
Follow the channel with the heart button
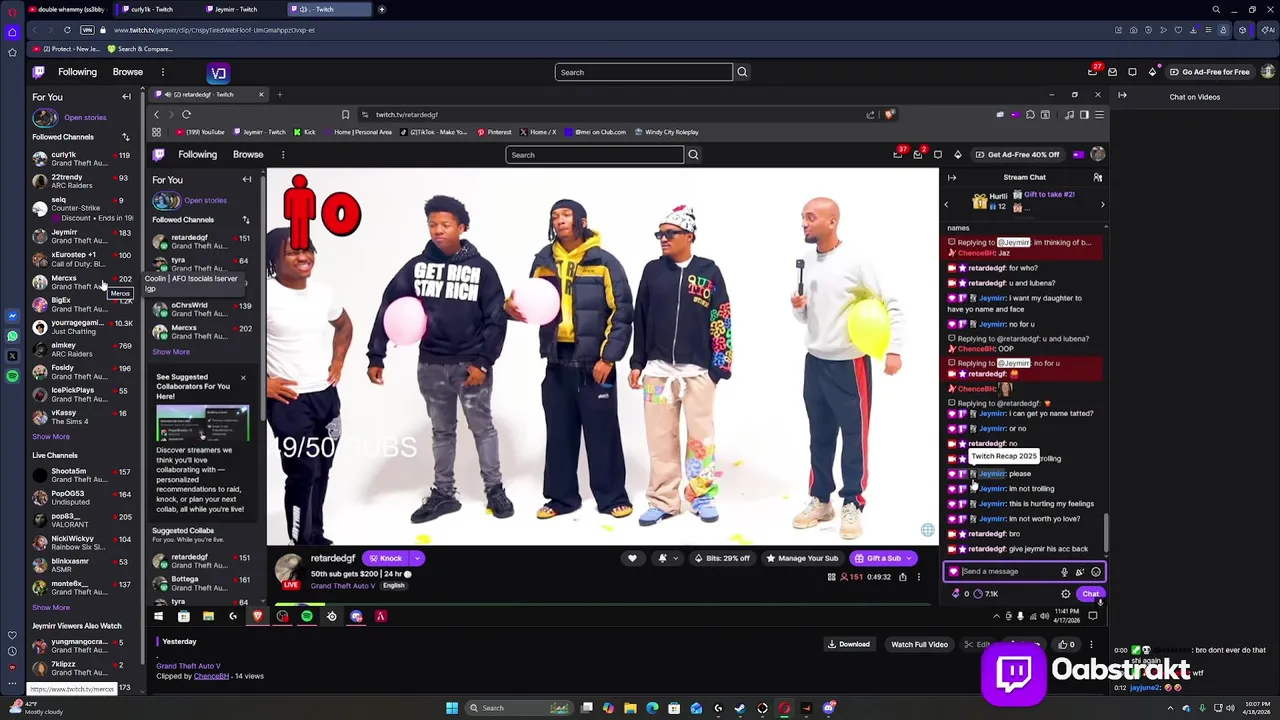click(x=632, y=558)
